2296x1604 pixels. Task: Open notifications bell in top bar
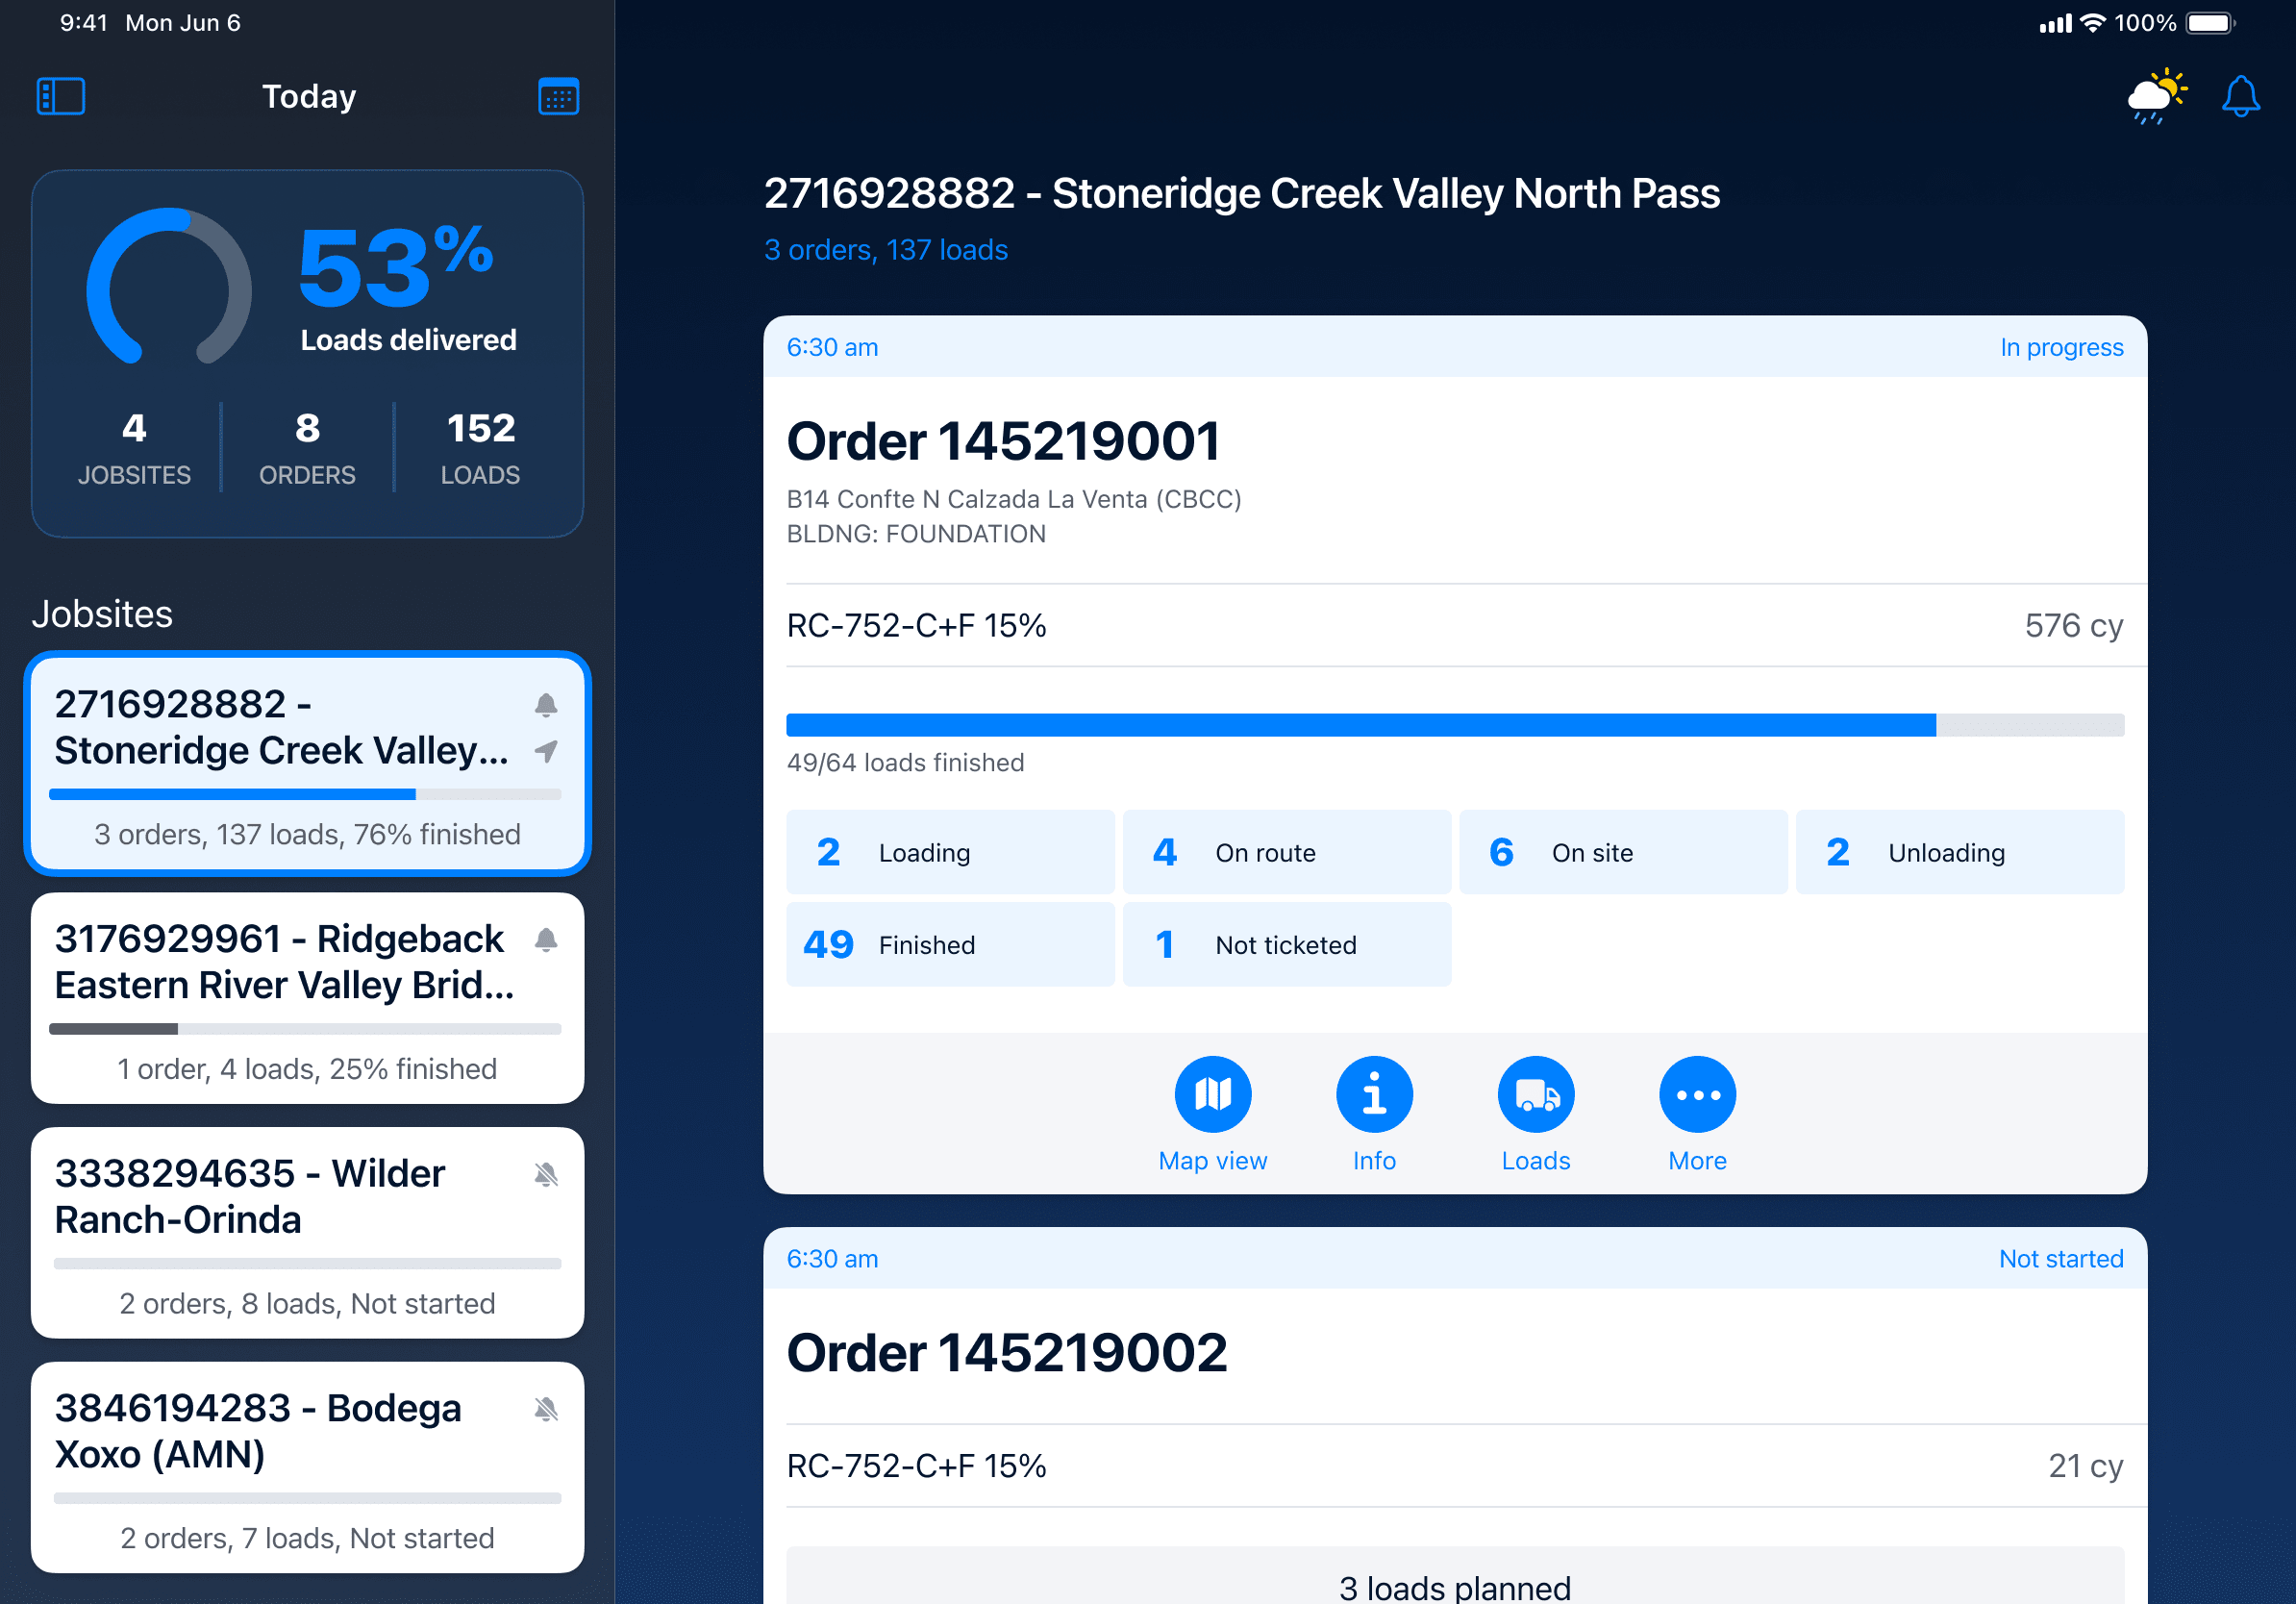2240,97
